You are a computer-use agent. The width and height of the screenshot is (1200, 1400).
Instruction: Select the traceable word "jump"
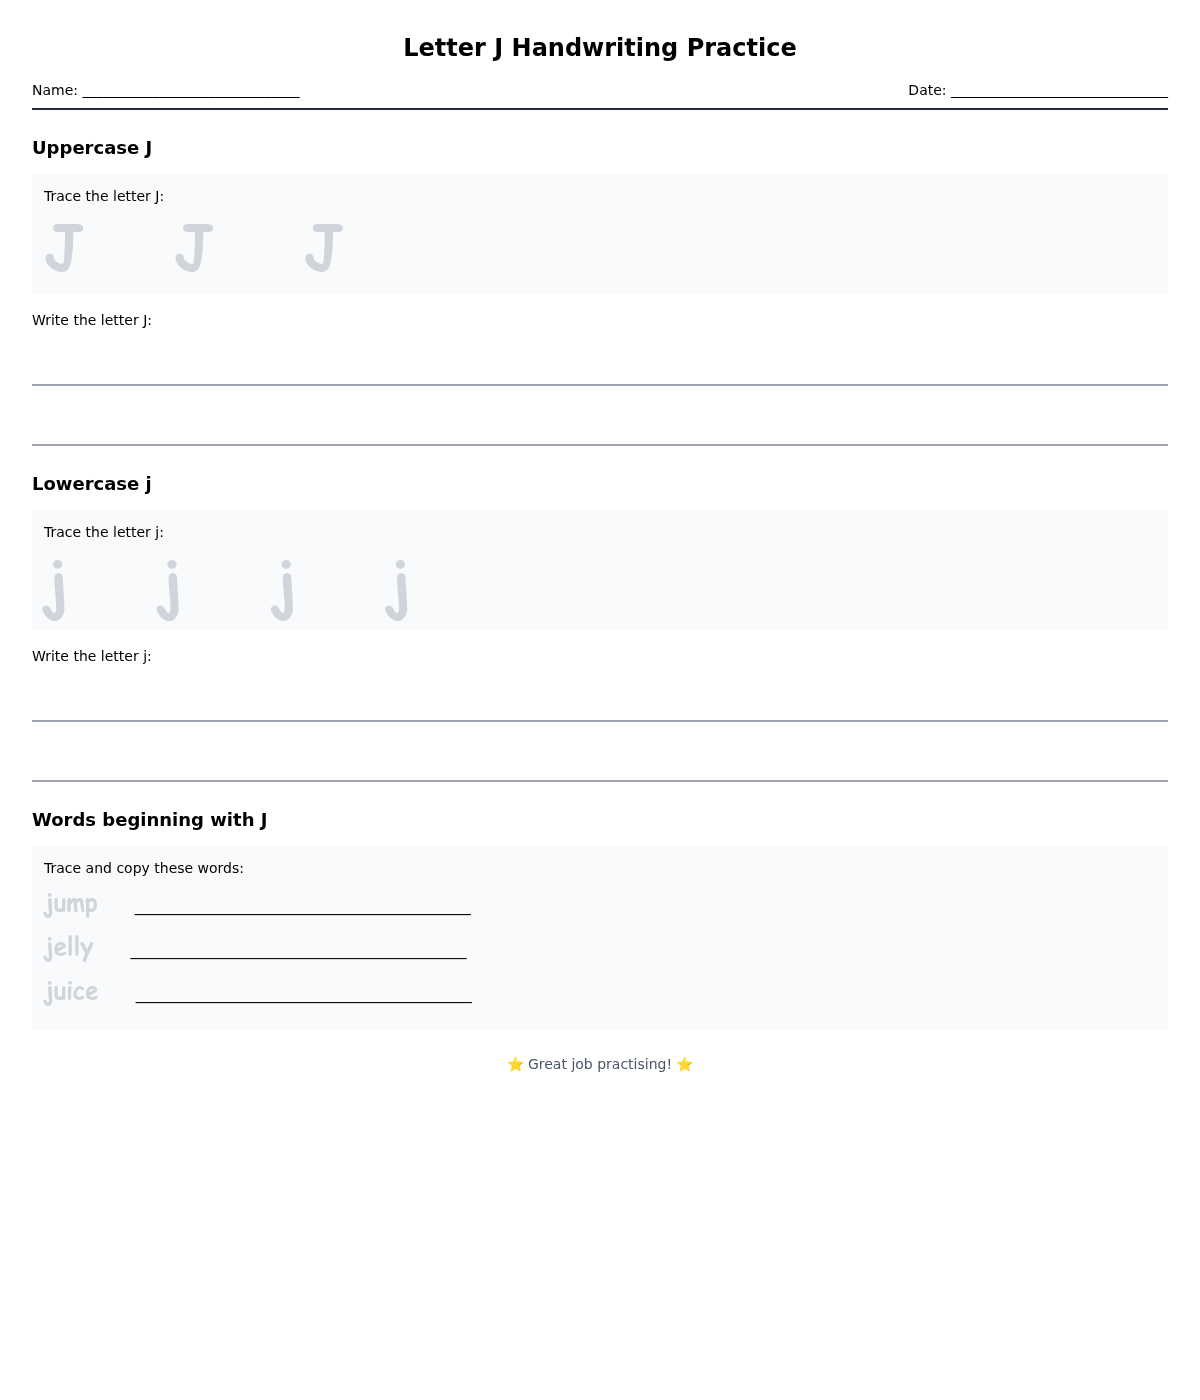pos(71,904)
